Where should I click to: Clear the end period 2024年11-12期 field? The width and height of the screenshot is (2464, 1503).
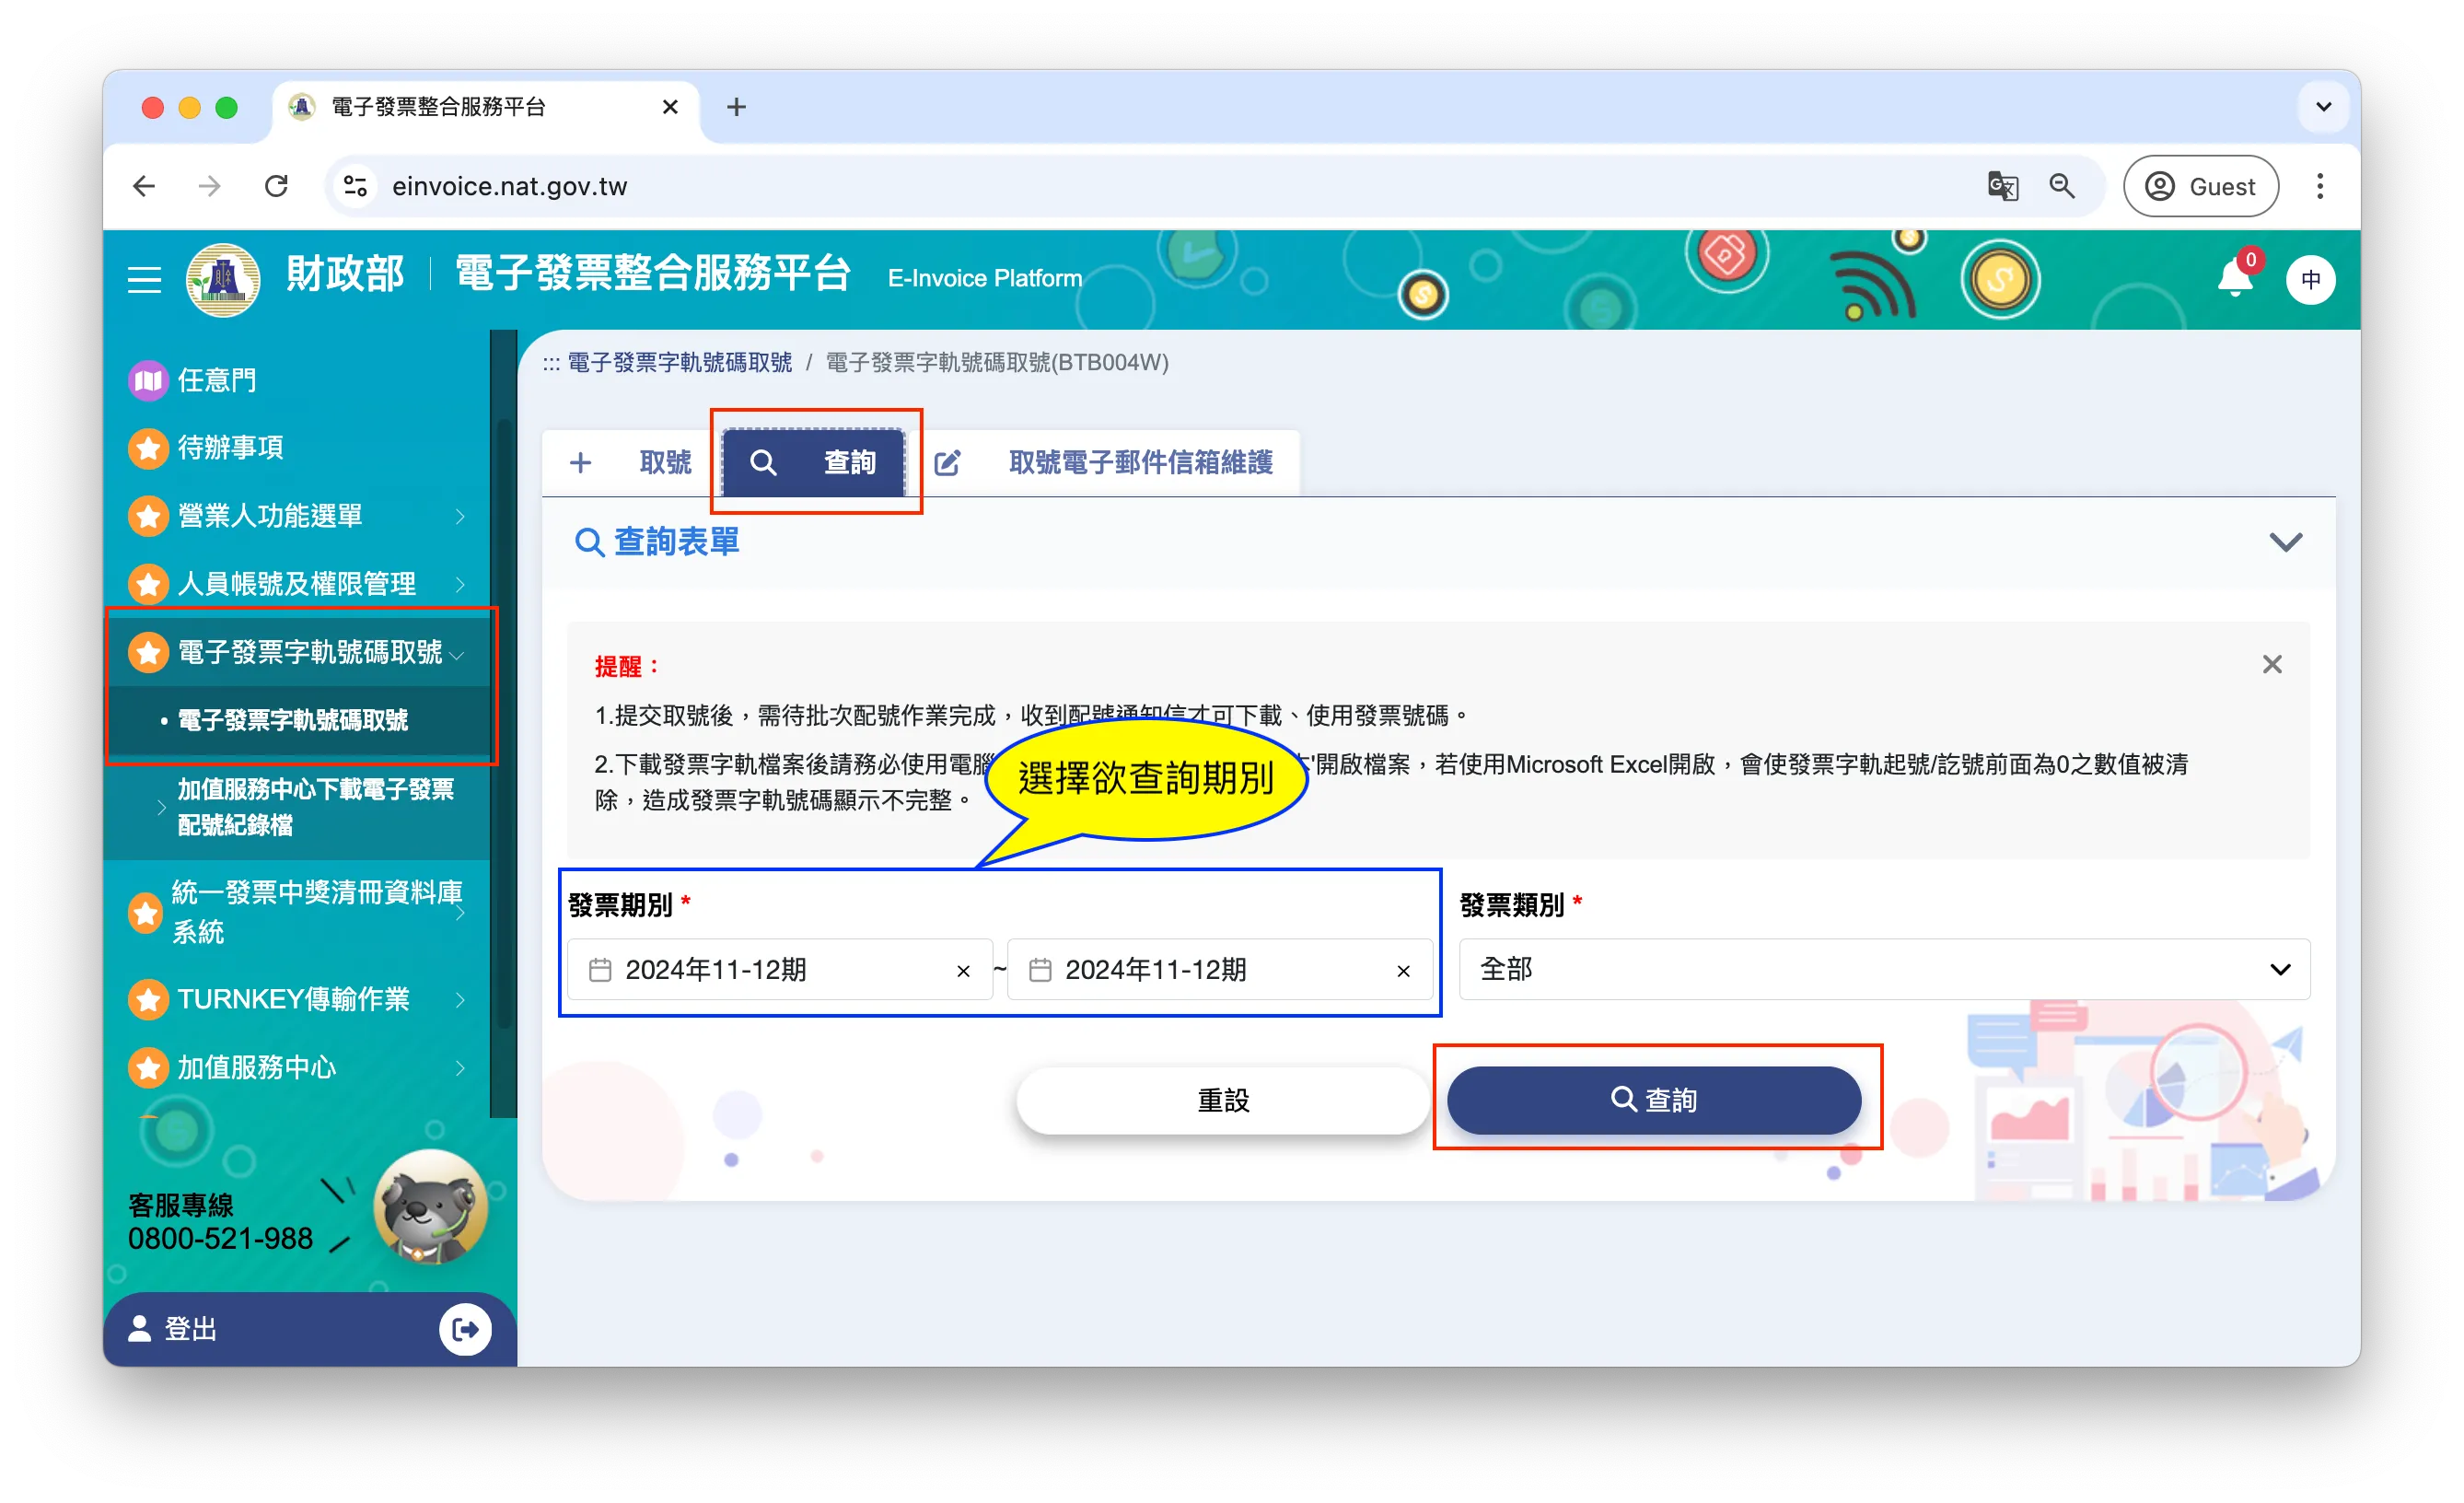point(1403,971)
